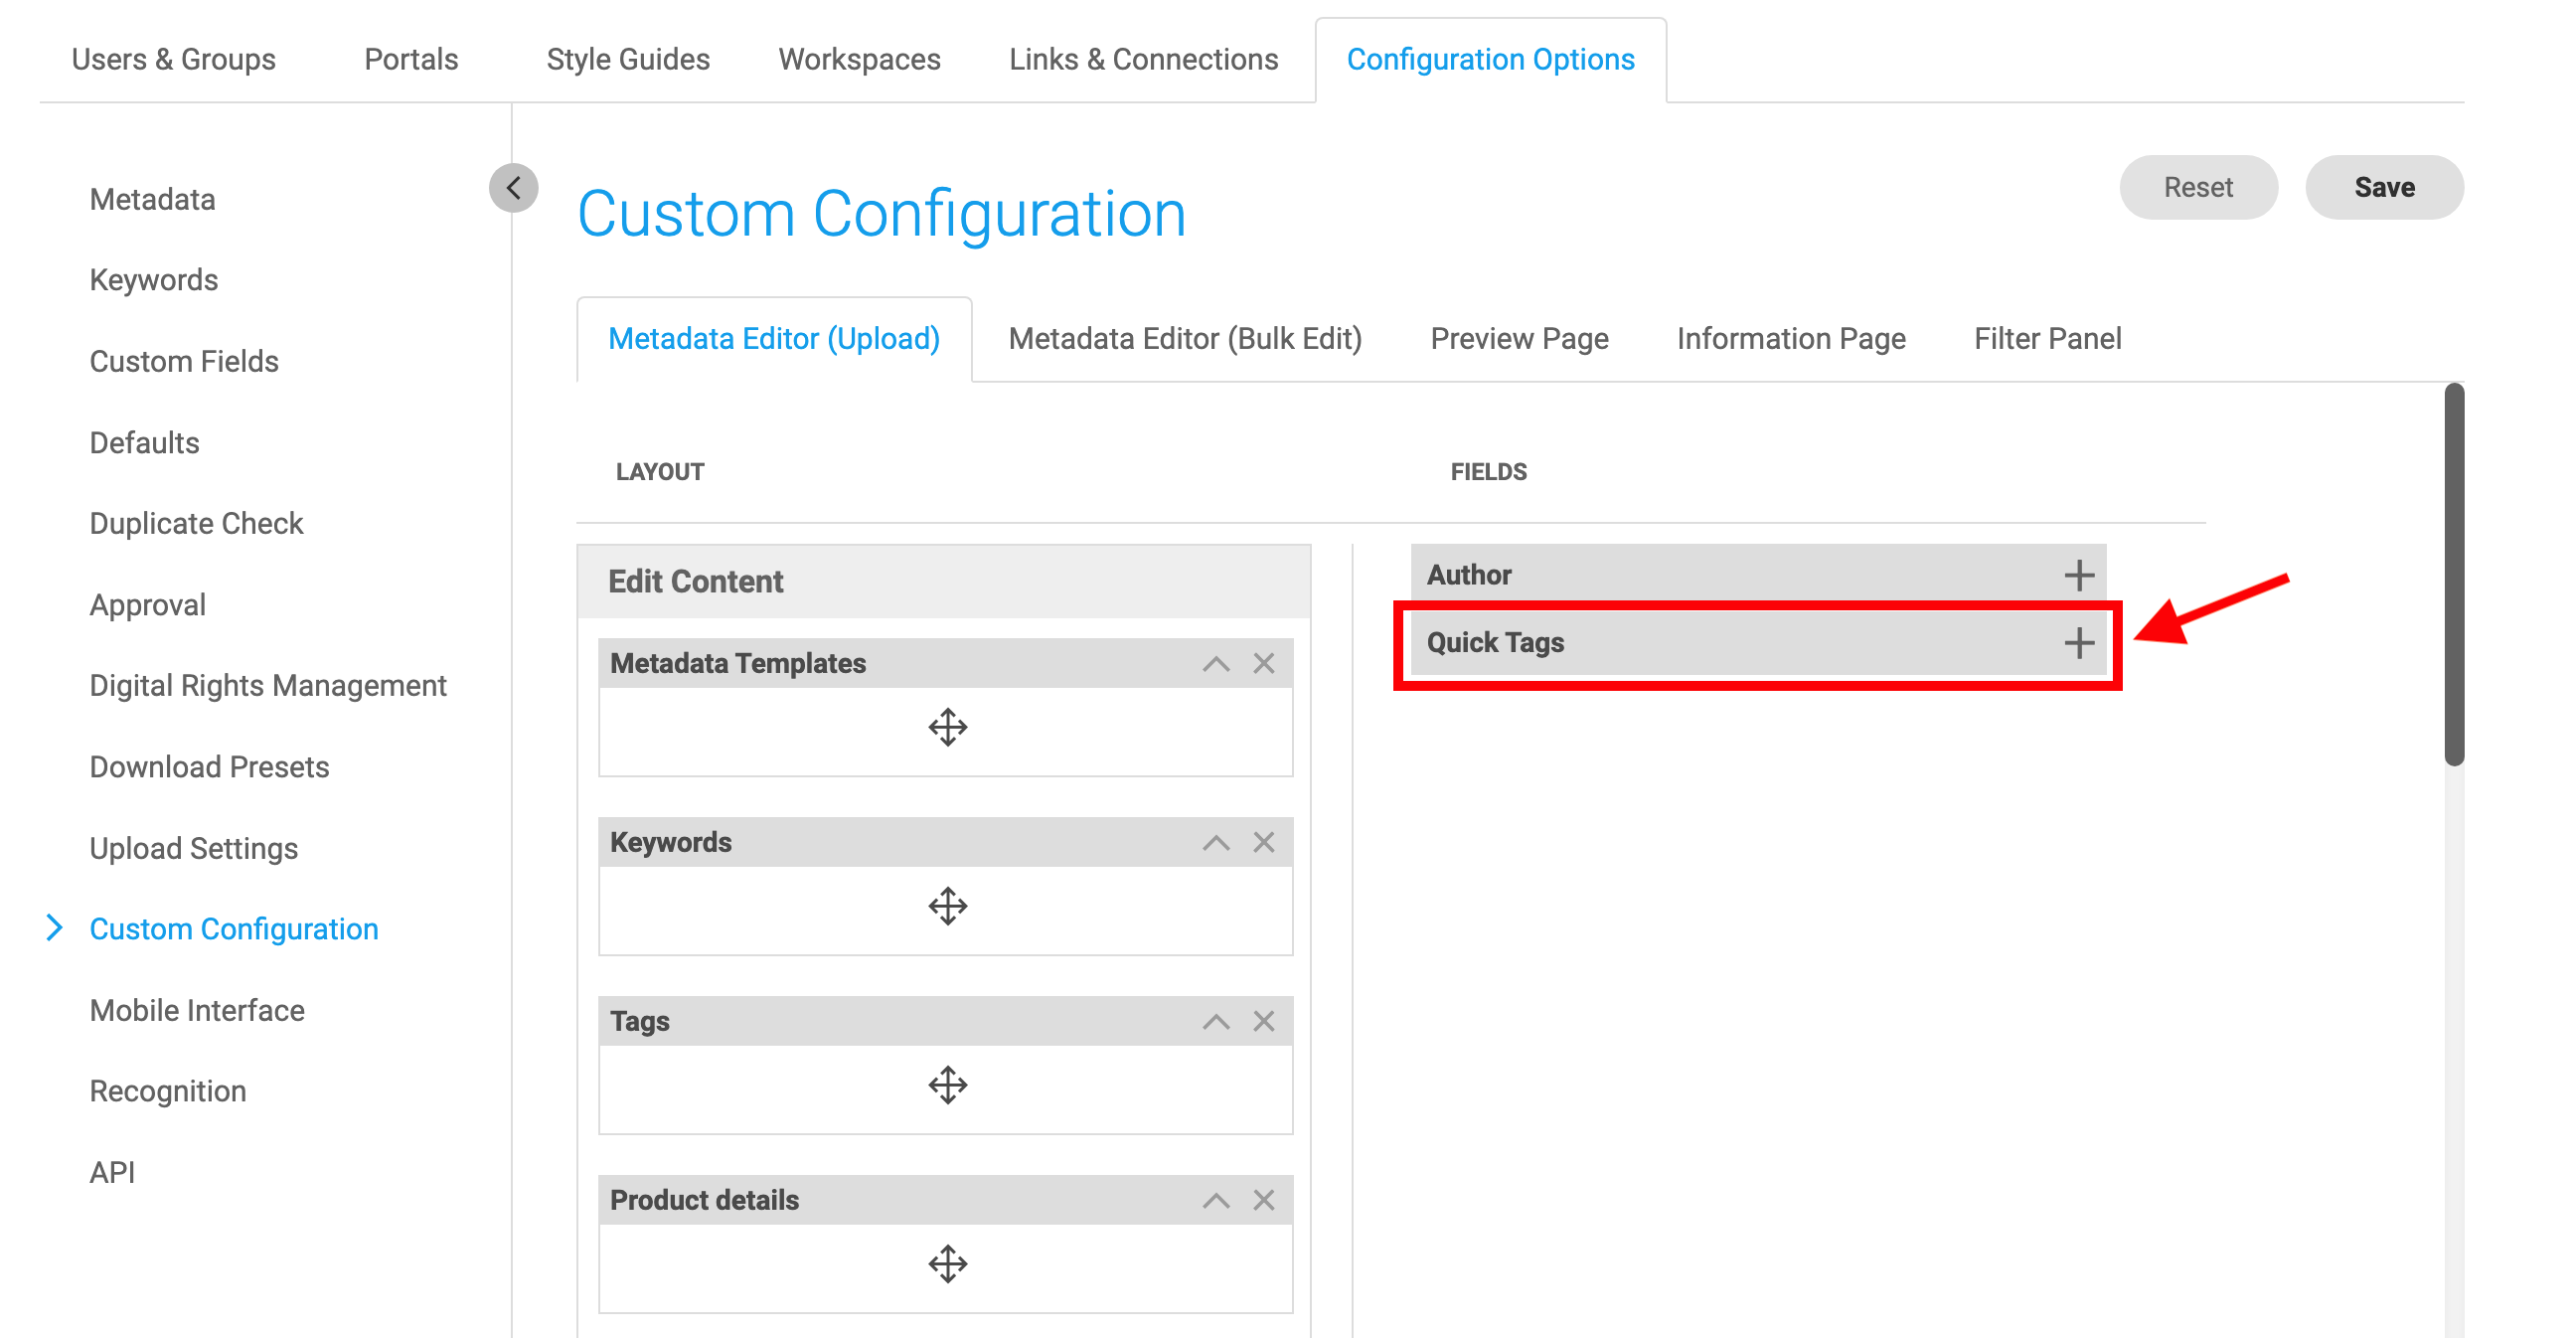Open Digital Rights Management settings
Viewport: 2576px width, 1338px height.
click(267, 685)
